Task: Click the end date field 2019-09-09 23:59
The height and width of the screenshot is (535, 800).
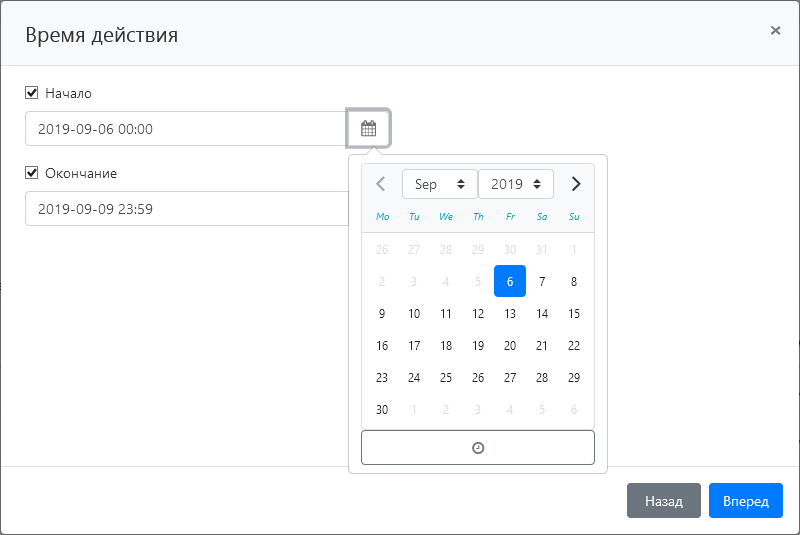Action: pos(185,208)
